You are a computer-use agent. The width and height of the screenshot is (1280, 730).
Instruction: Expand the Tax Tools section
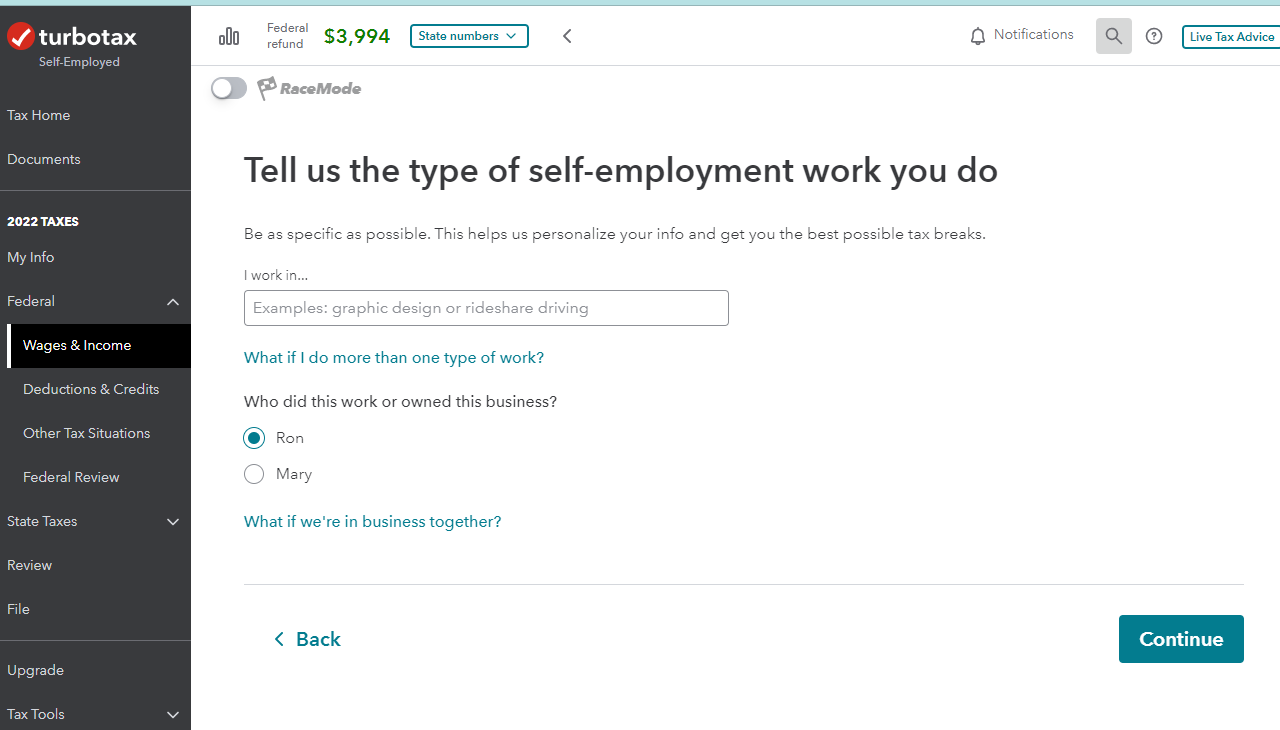173,714
